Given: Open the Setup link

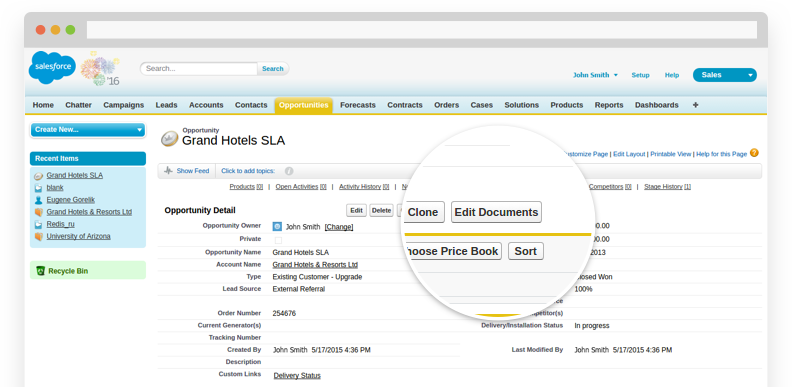Looking at the screenshot, I should pos(640,75).
